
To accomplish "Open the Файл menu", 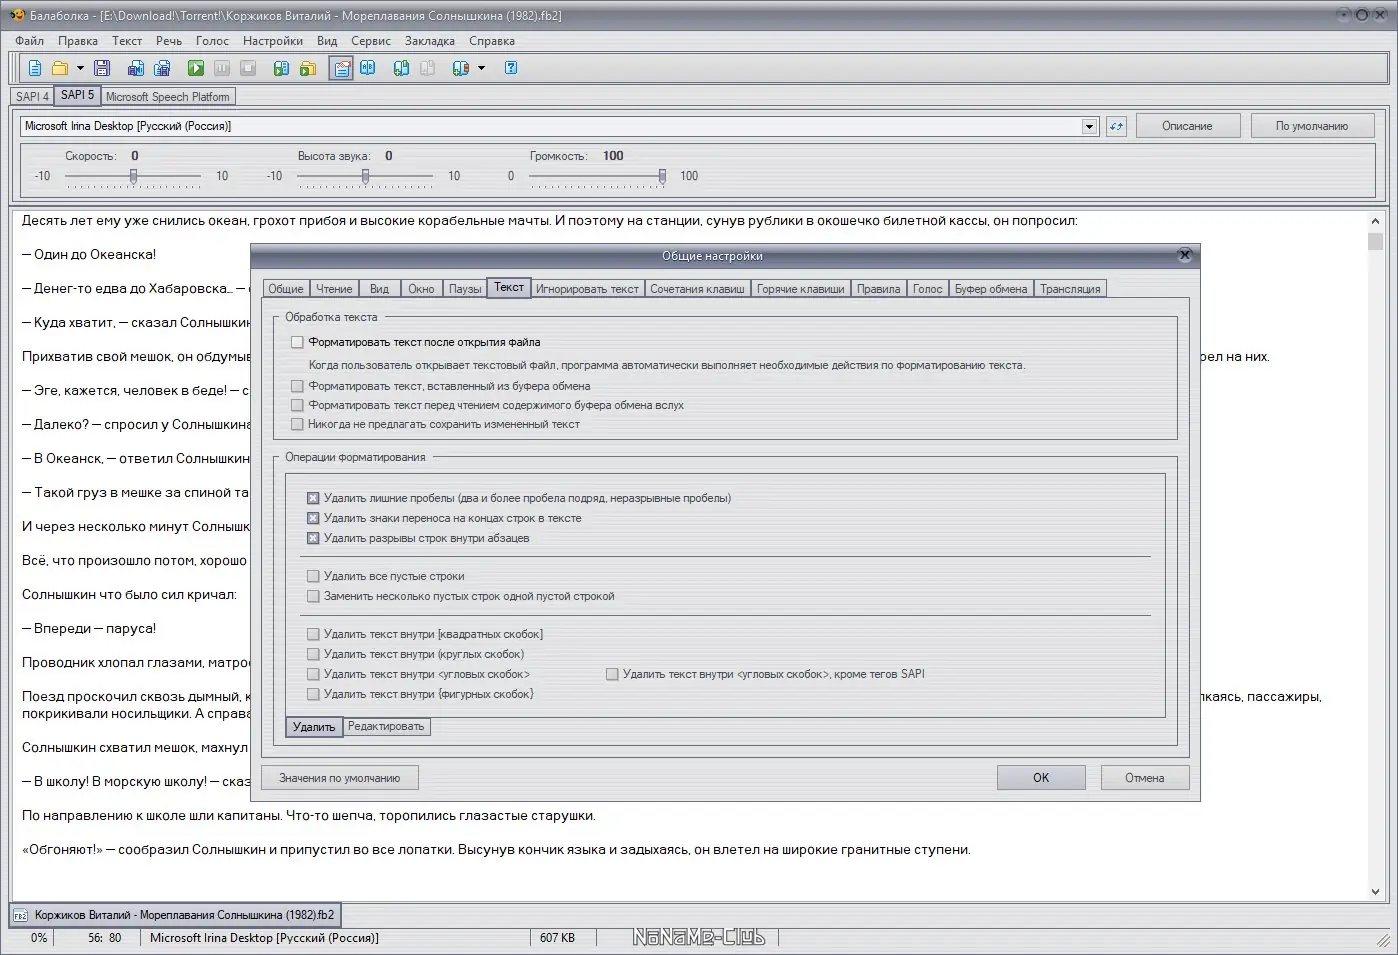I will [x=29, y=41].
